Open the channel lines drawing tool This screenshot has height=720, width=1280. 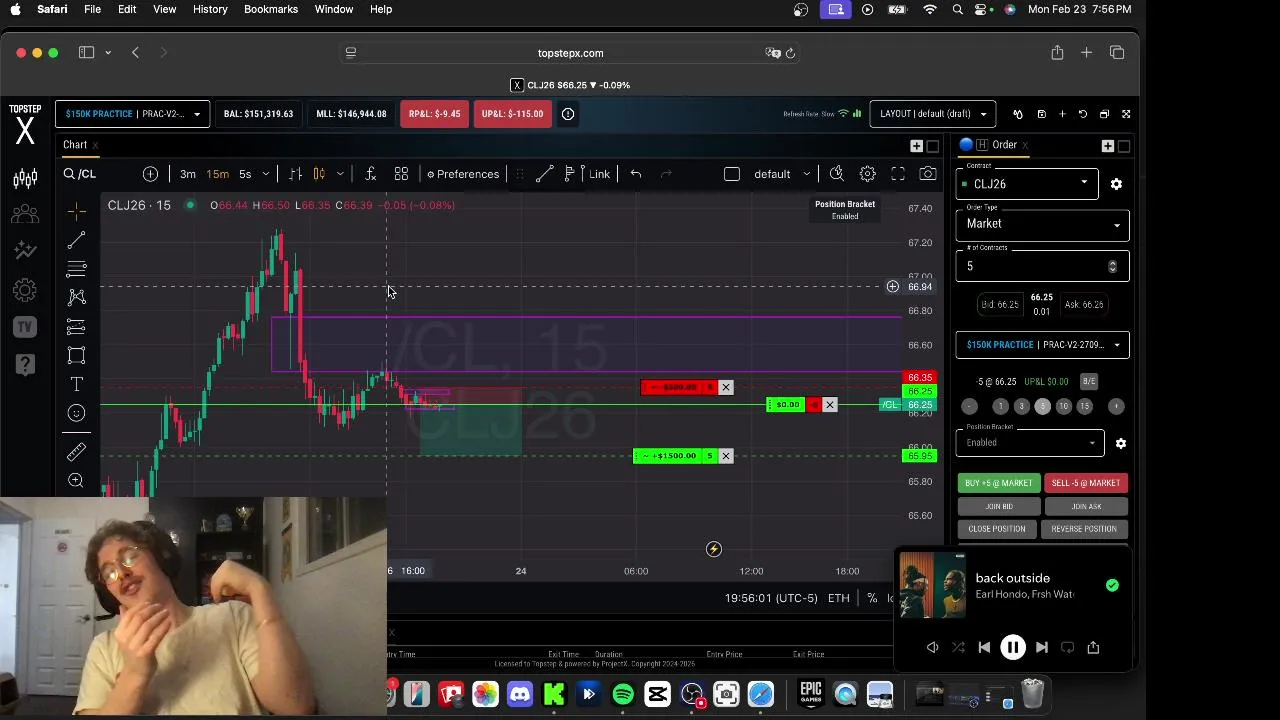[x=76, y=327]
